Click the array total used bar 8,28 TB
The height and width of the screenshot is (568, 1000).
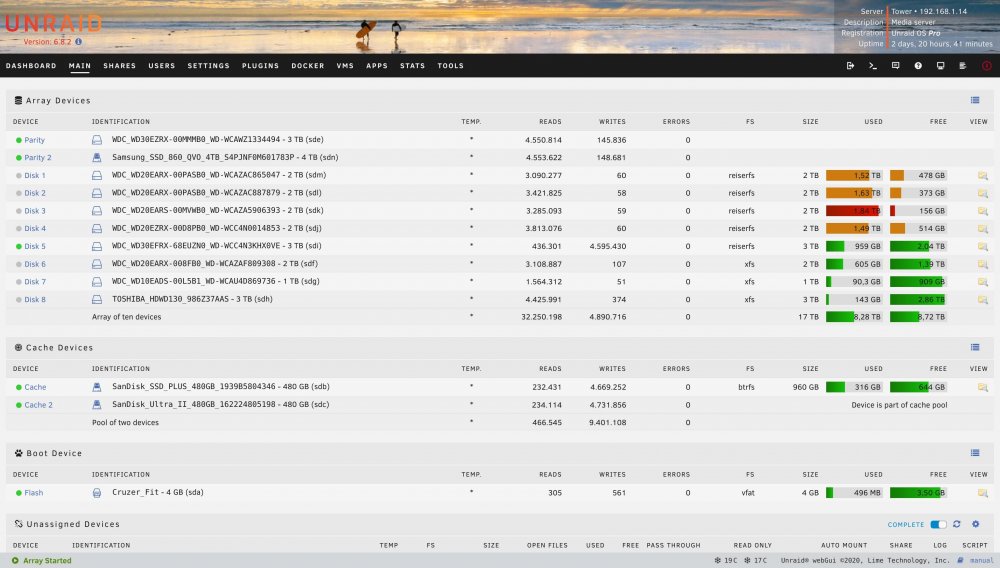(854, 317)
